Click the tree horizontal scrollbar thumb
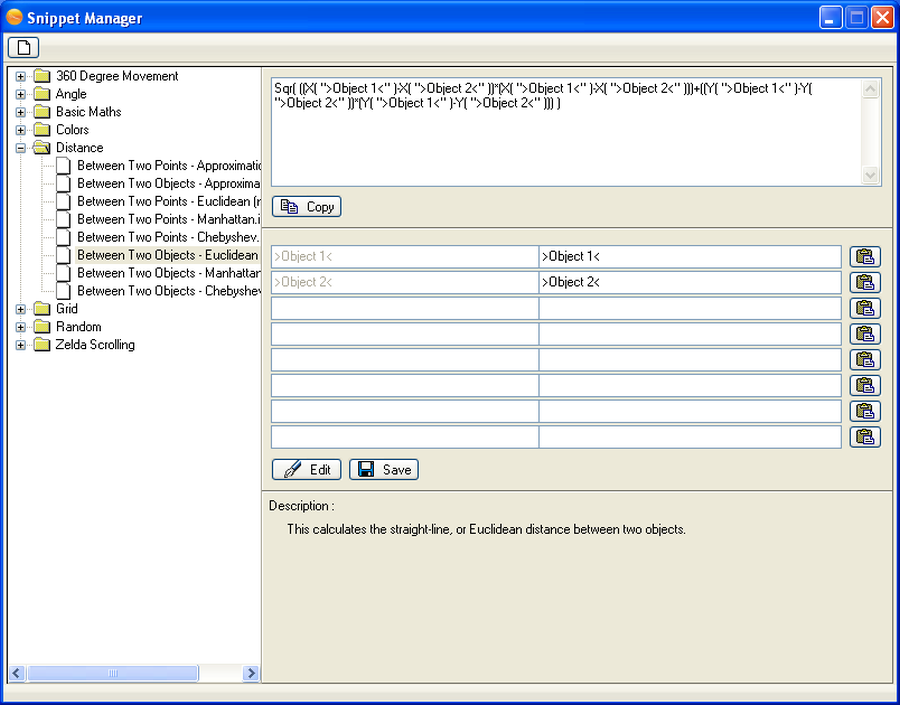The height and width of the screenshot is (705, 900). (112, 673)
